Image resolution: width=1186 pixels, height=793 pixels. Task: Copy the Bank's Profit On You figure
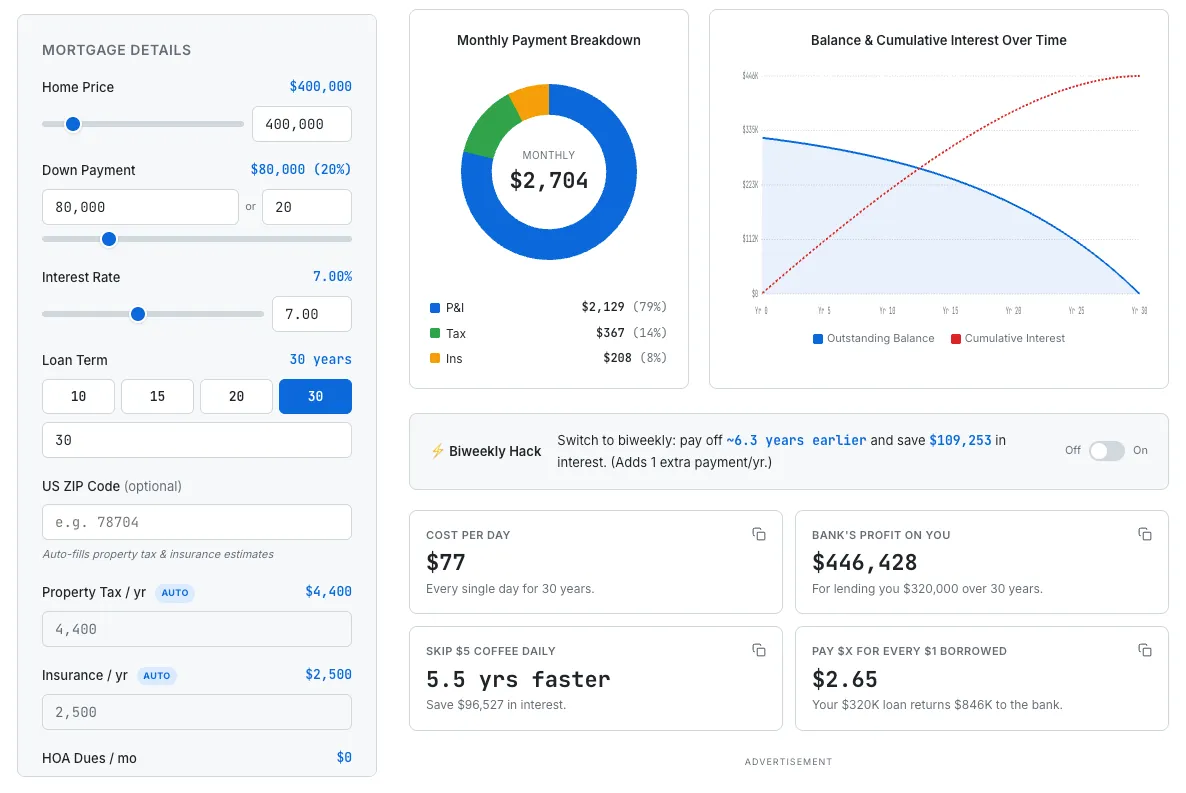[1145, 534]
